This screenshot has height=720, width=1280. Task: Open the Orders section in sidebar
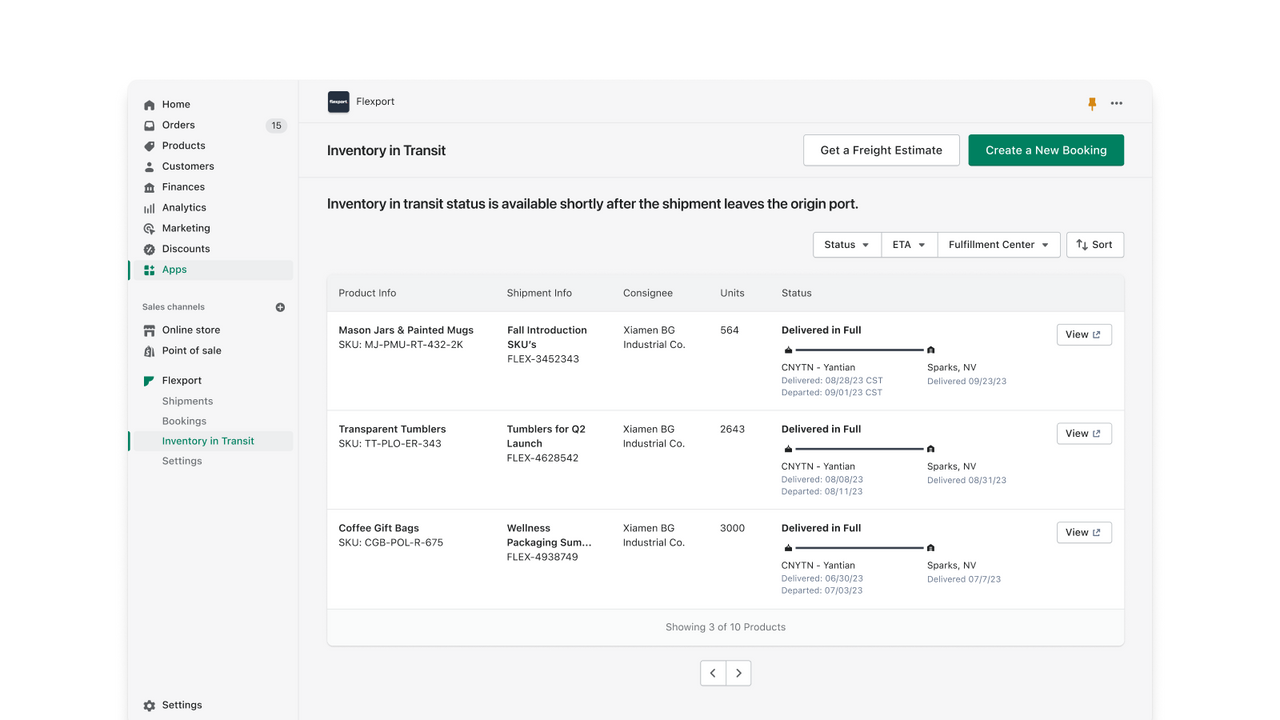(178, 124)
